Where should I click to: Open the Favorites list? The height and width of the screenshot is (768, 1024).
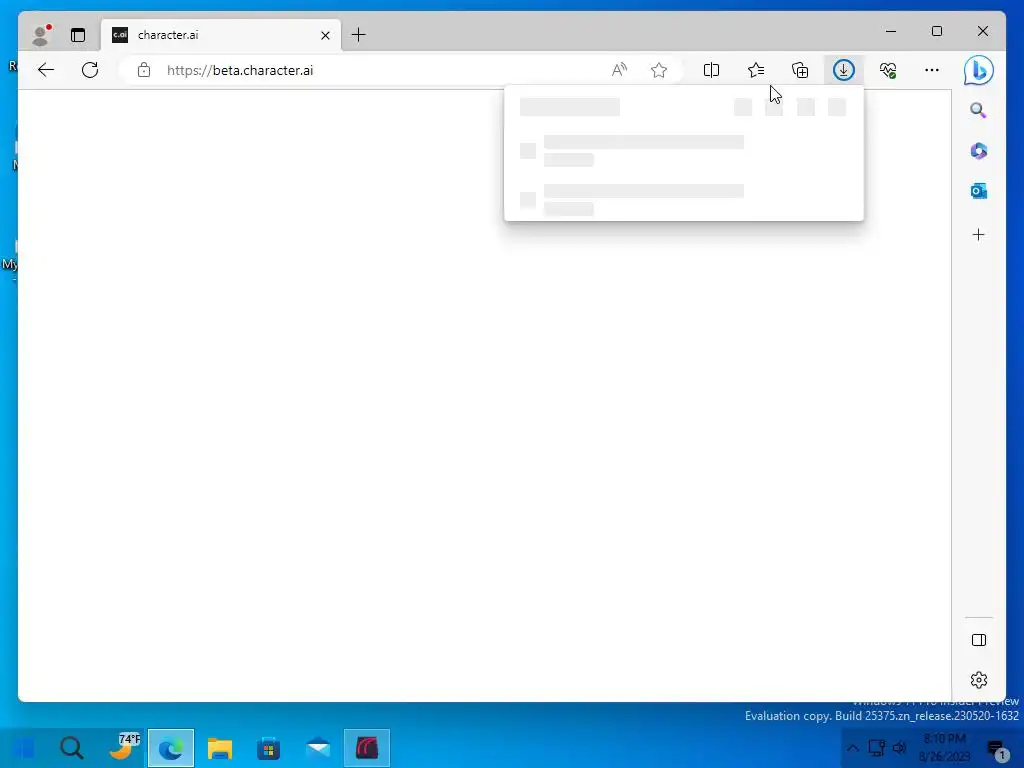[x=756, y=70]
